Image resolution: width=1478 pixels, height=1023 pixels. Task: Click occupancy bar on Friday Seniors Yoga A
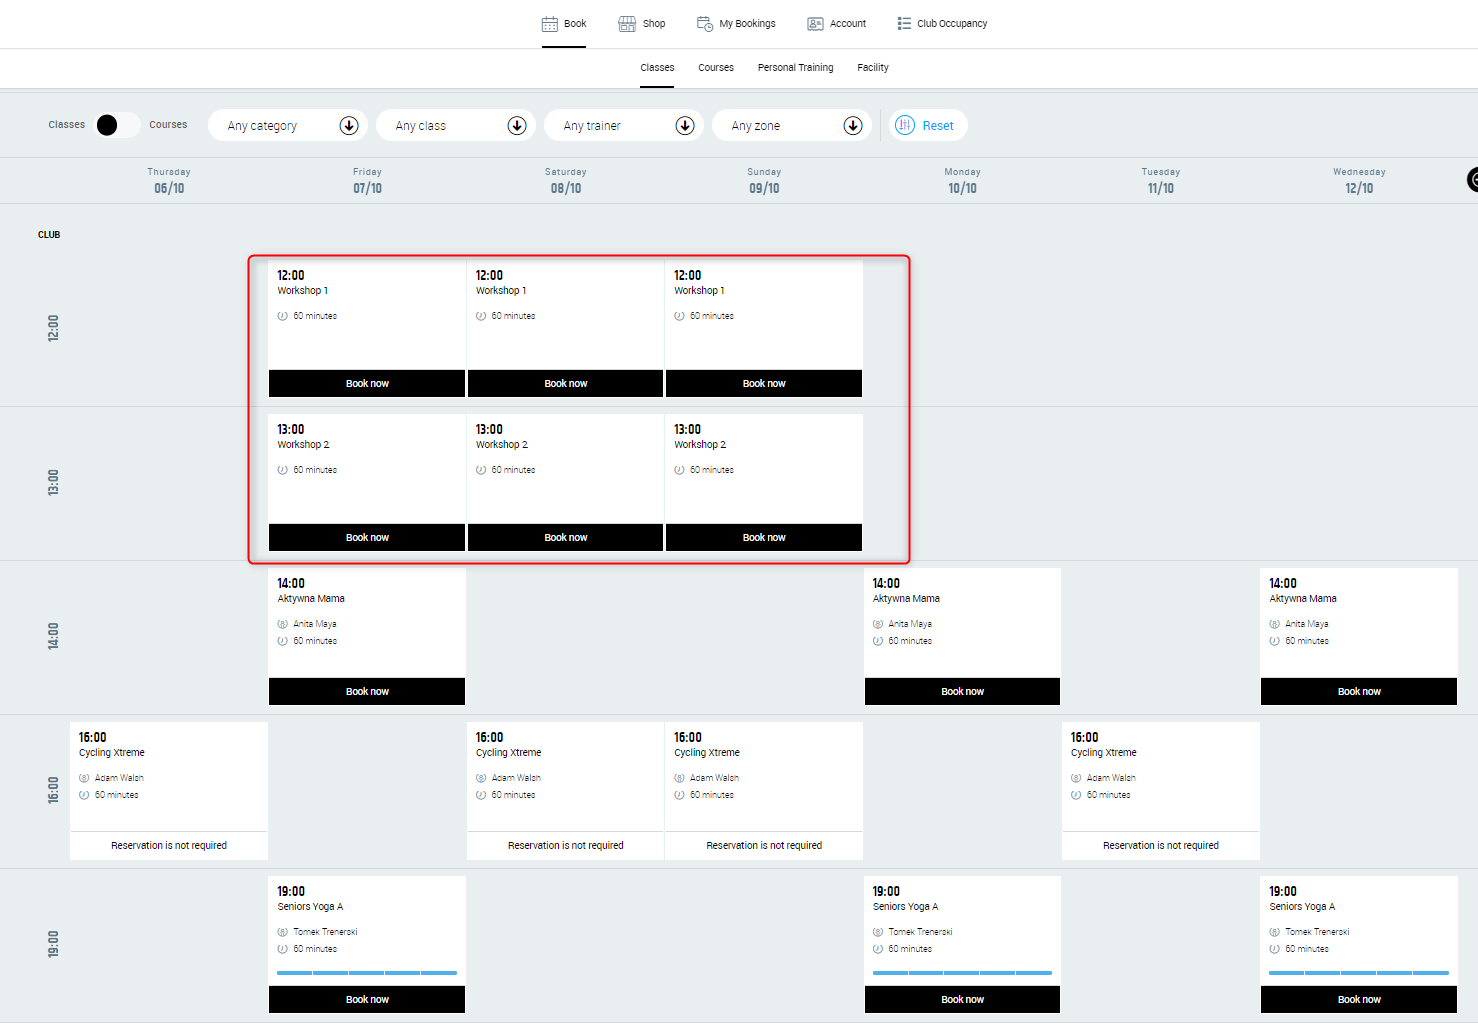[x=366, y=972]
